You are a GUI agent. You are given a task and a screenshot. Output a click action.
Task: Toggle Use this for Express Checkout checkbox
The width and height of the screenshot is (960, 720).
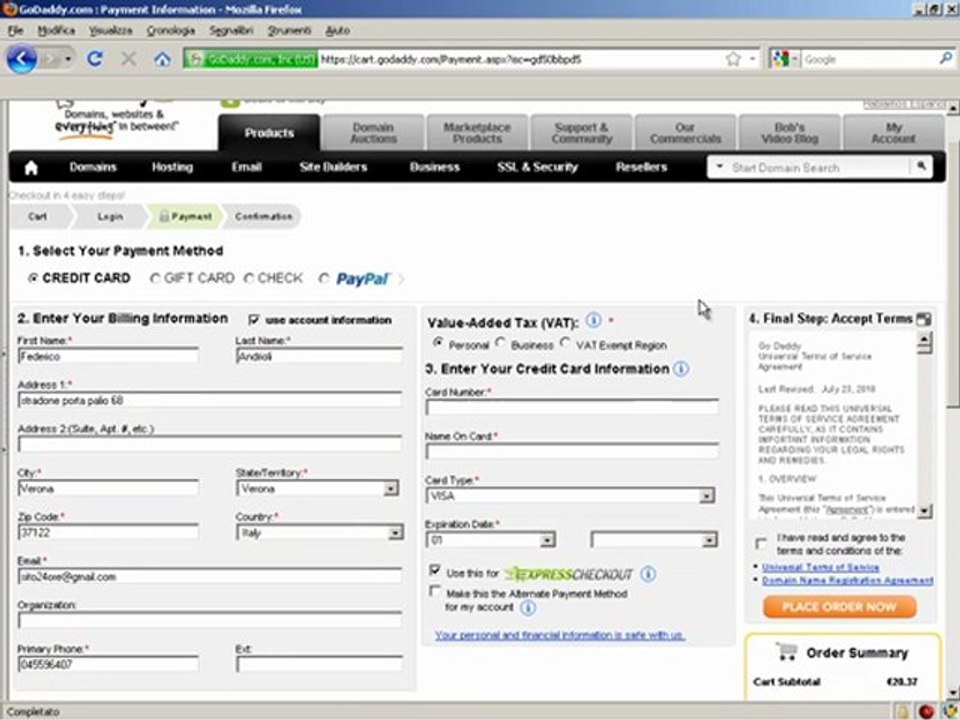[435, 571]
